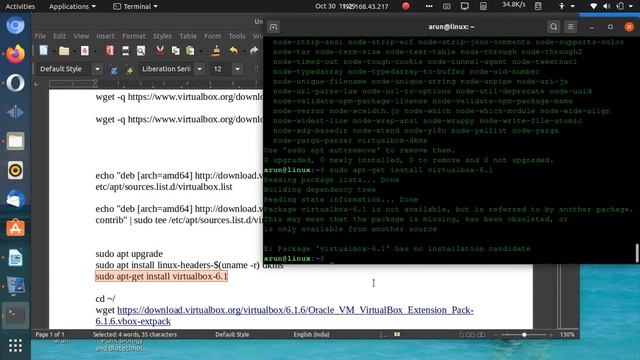The image size is (640, 360).
Task: Click New Style from Selection icon
Action: (130, 70)
